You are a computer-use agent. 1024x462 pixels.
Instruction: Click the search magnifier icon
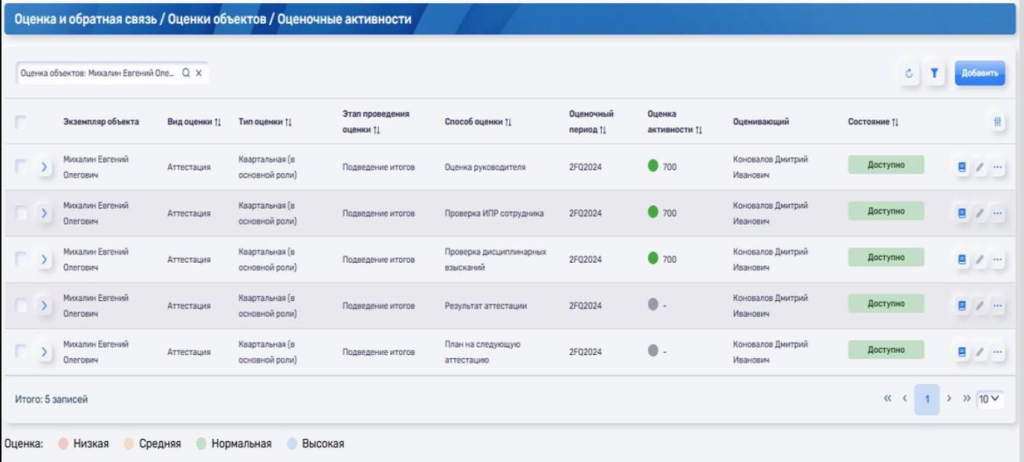[186, 73]
